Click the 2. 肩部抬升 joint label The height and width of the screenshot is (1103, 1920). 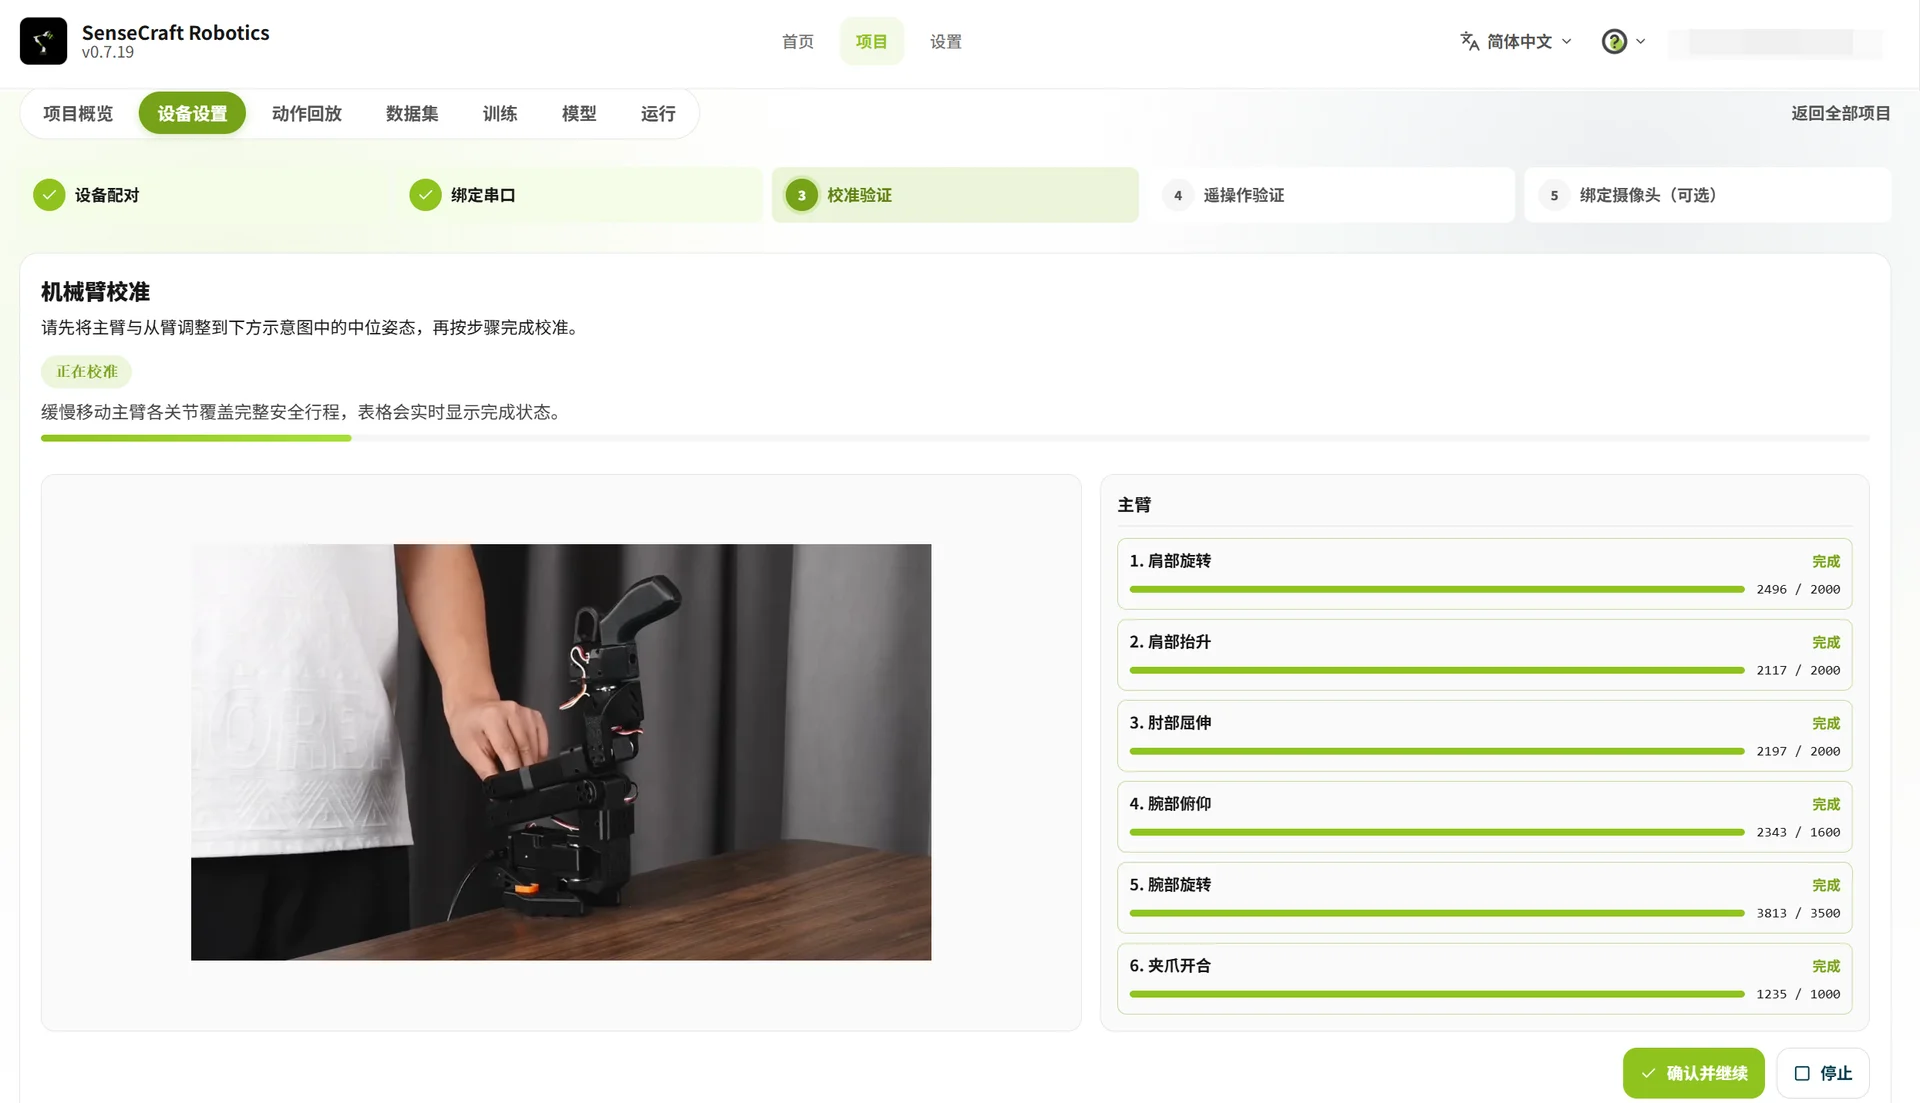tap(1170, 642)
